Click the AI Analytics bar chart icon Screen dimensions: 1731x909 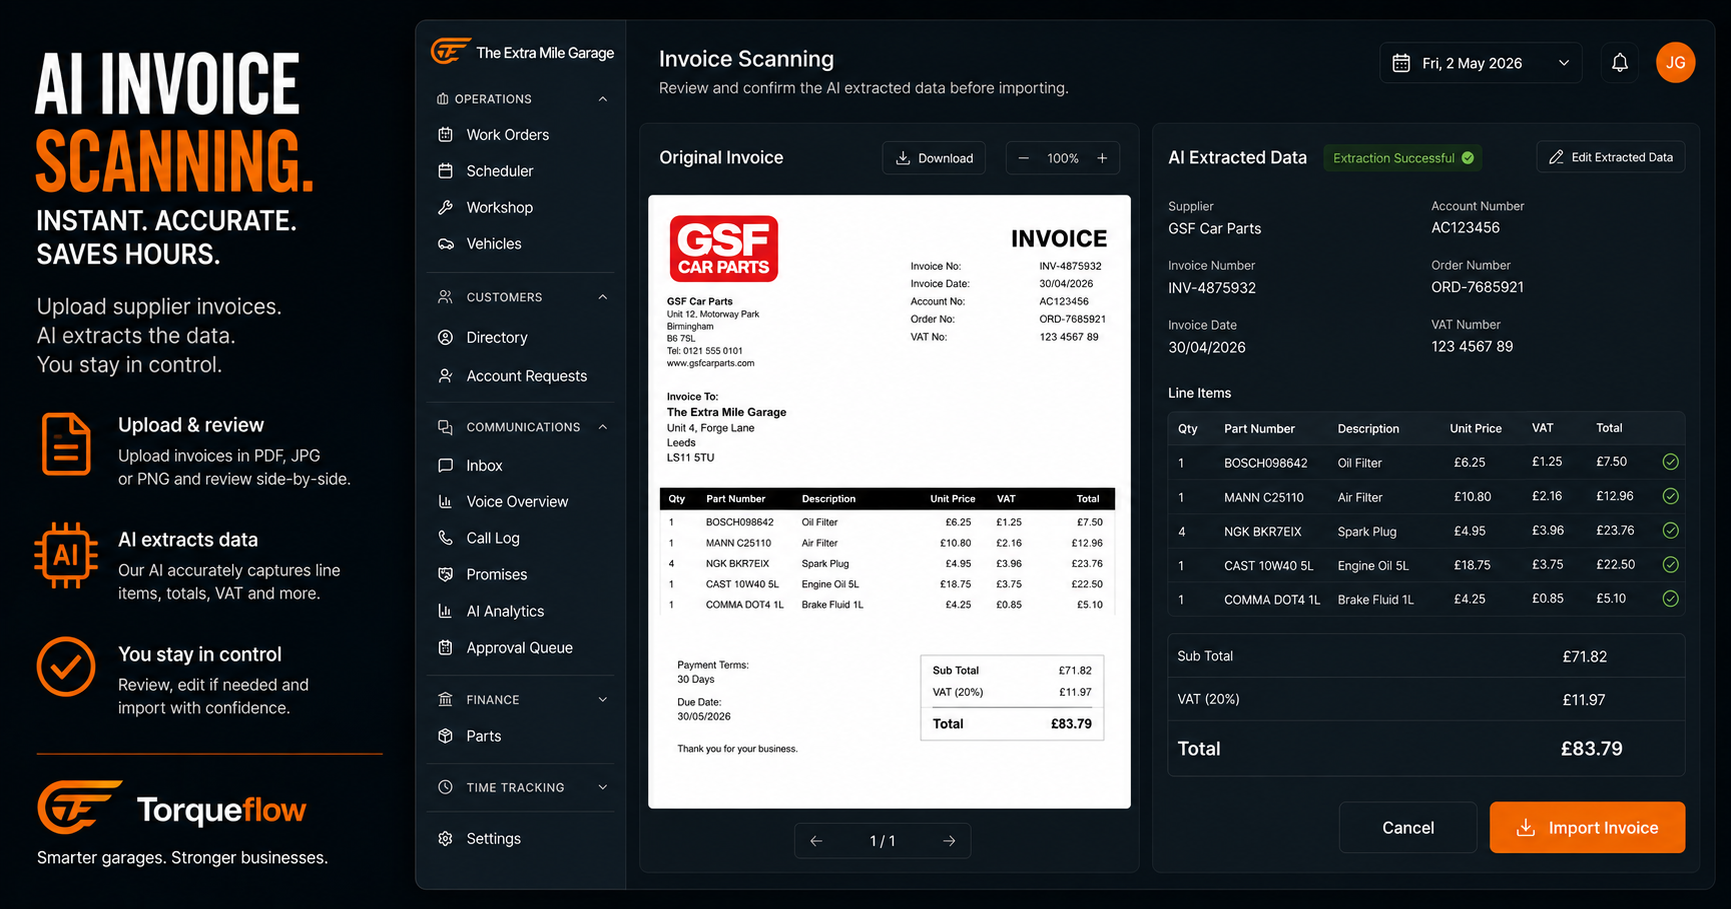tap(445, 611)
